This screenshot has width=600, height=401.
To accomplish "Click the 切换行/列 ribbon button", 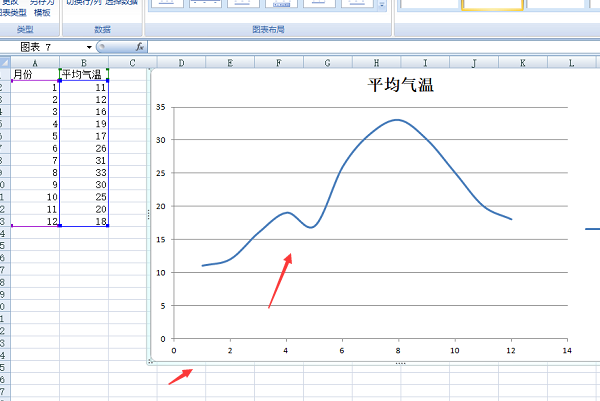I will pyautogui.click(x=84, y=2).
